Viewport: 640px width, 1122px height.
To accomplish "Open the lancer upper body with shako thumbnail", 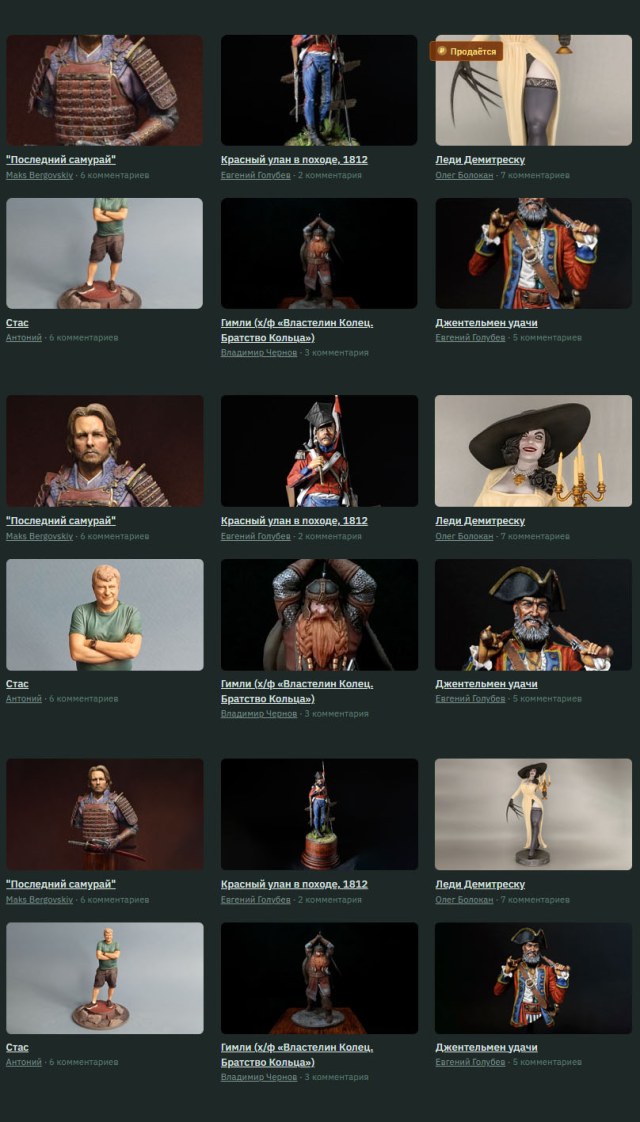I will (x=319, y=451).
